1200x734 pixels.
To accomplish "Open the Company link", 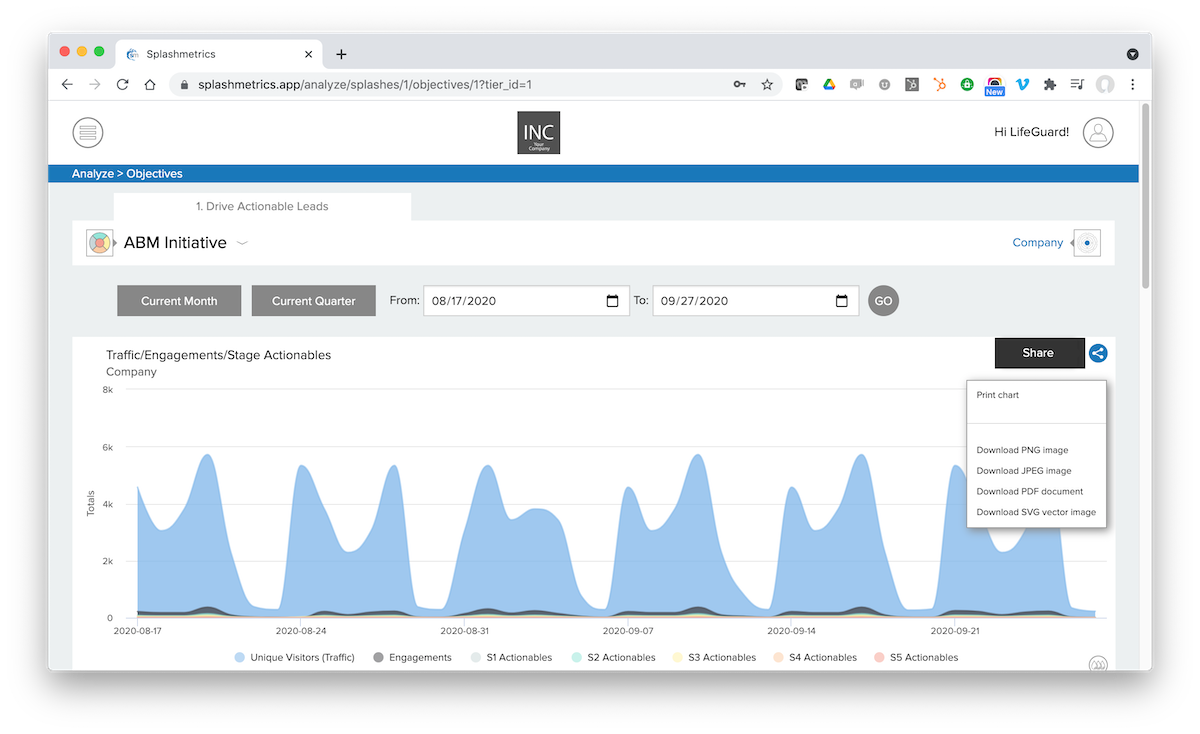I will click(x=1038, y=243).
